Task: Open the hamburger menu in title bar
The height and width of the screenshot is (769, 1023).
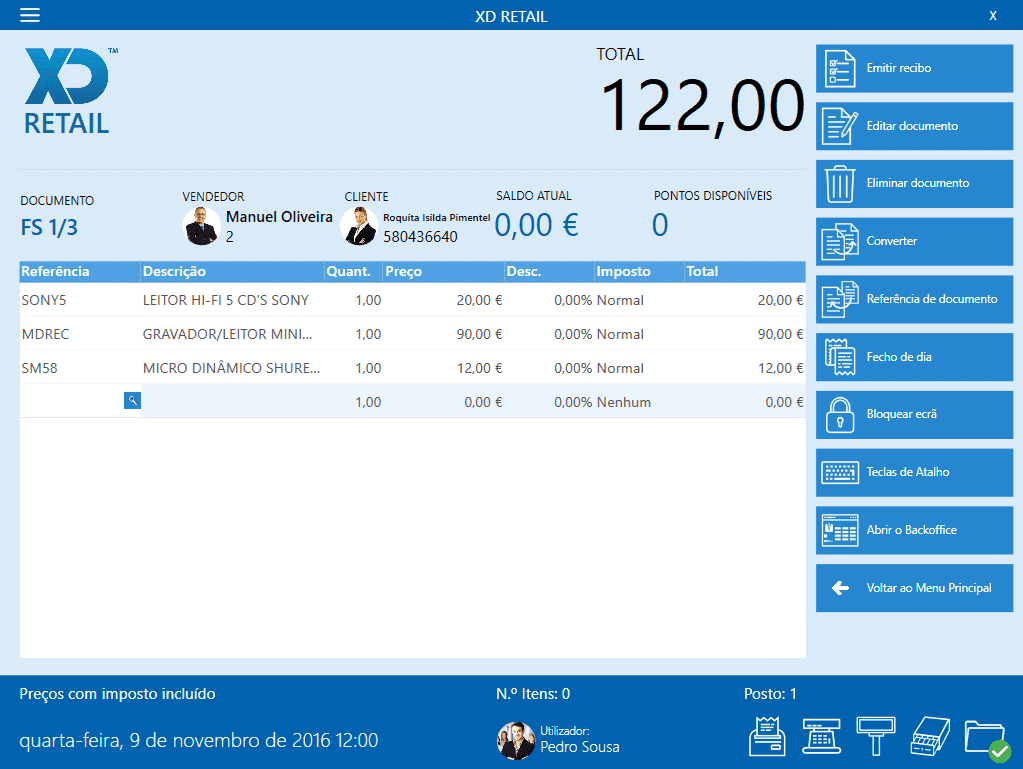Action: coord(30,15)
